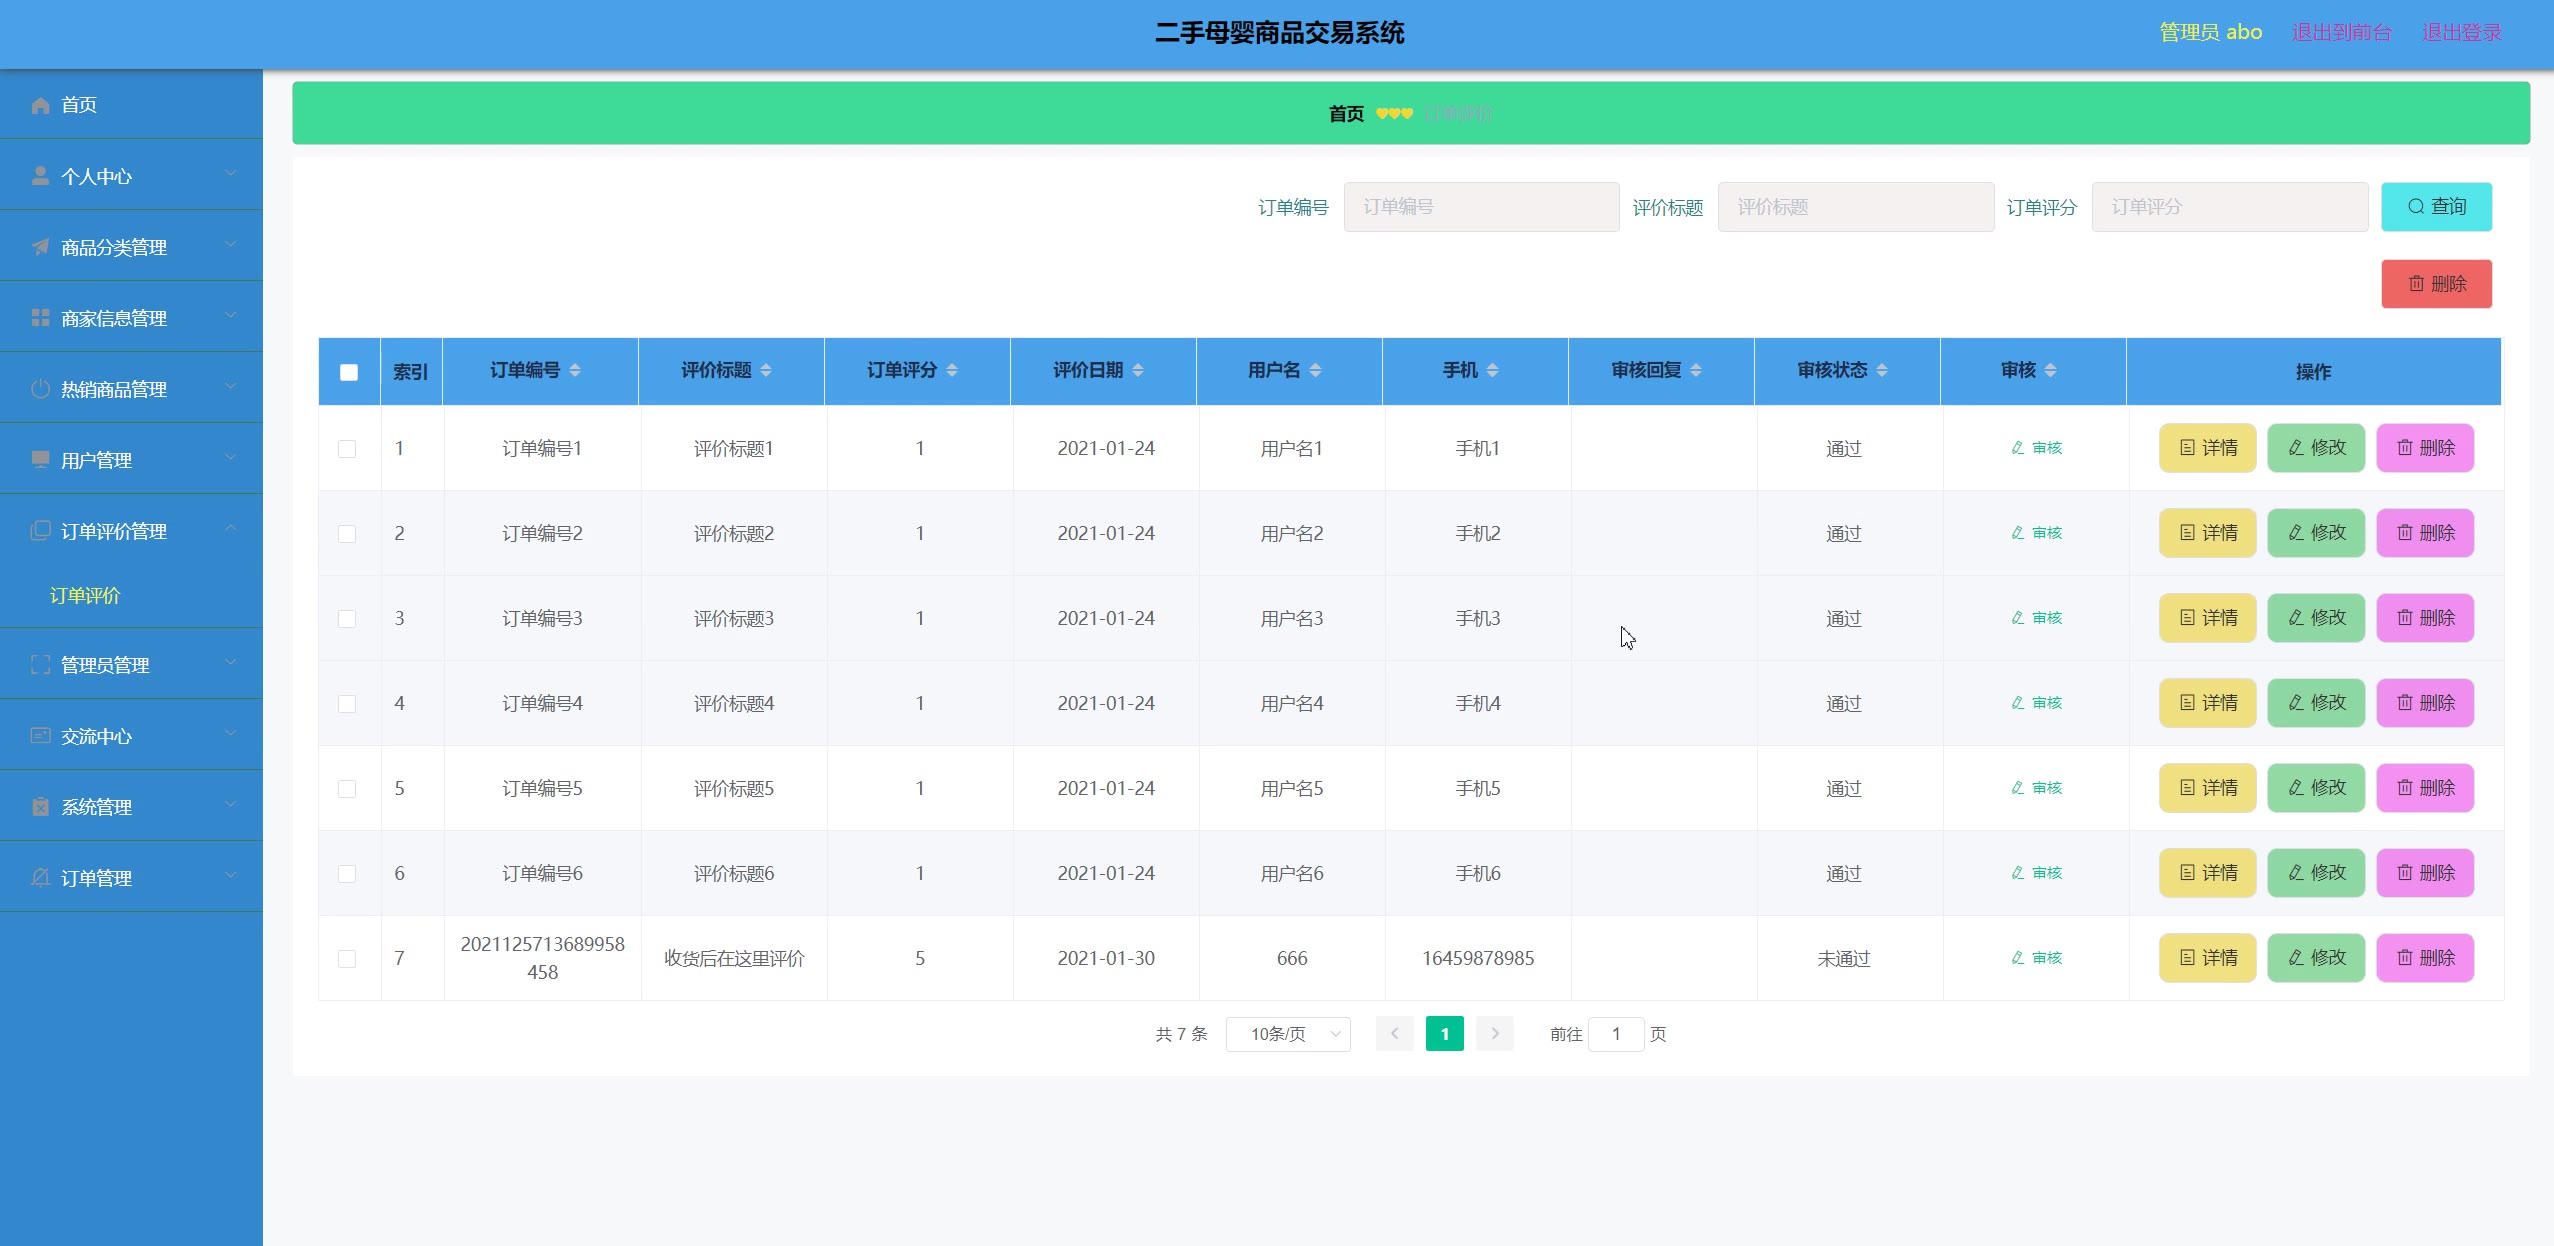2554x1246 pixels.
Task: Sort by 审核状态 column arrows
Action: tap(1882, 371)
